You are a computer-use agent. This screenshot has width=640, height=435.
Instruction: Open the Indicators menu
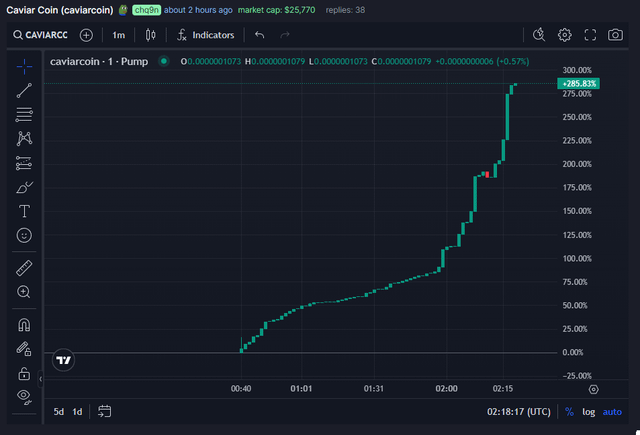[205, 35]
